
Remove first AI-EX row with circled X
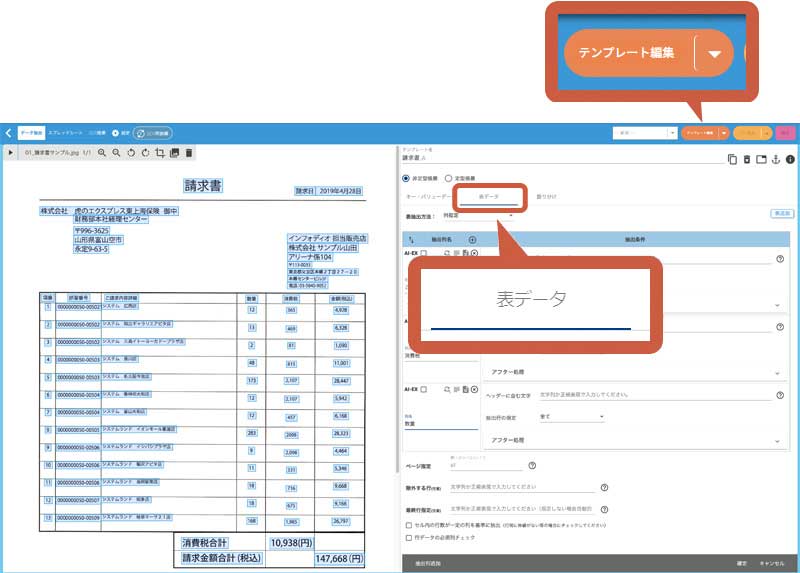(x=474, y=253)
